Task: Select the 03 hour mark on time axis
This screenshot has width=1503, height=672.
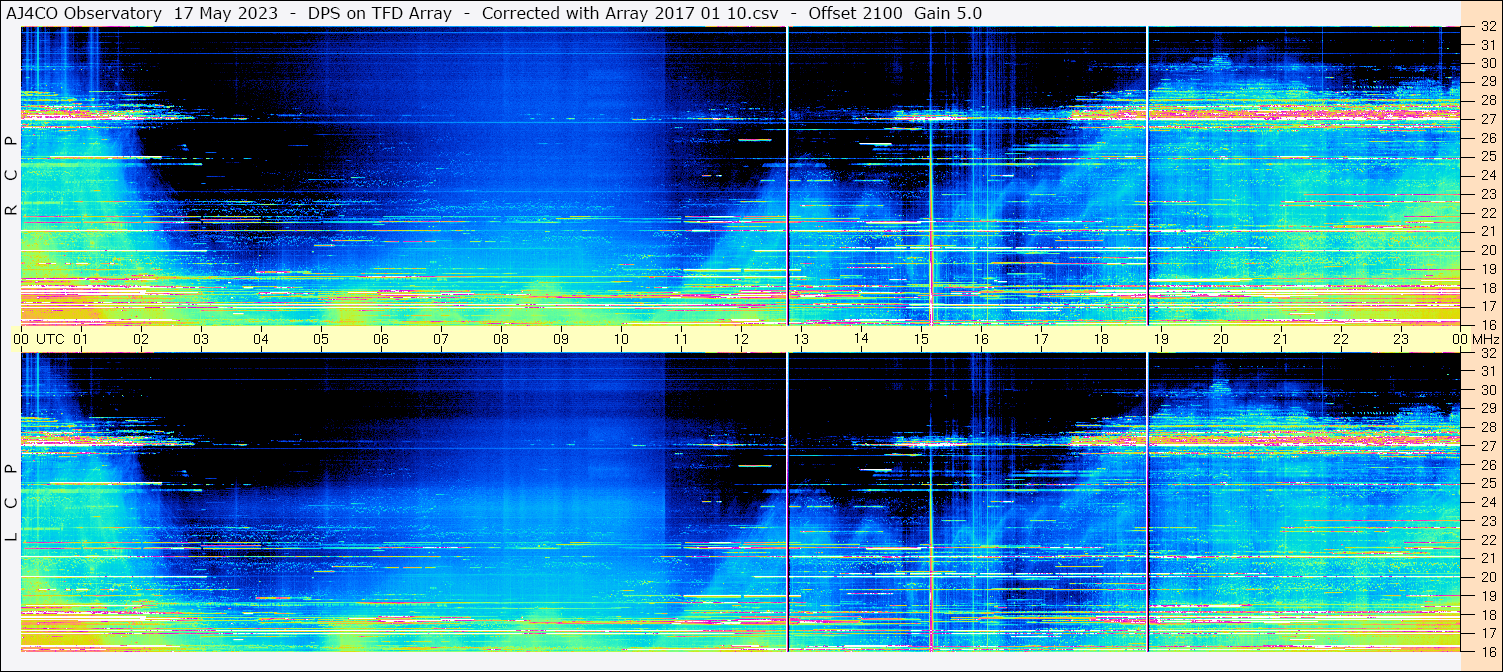Action: pyautogui.click(x=201, y=339)
